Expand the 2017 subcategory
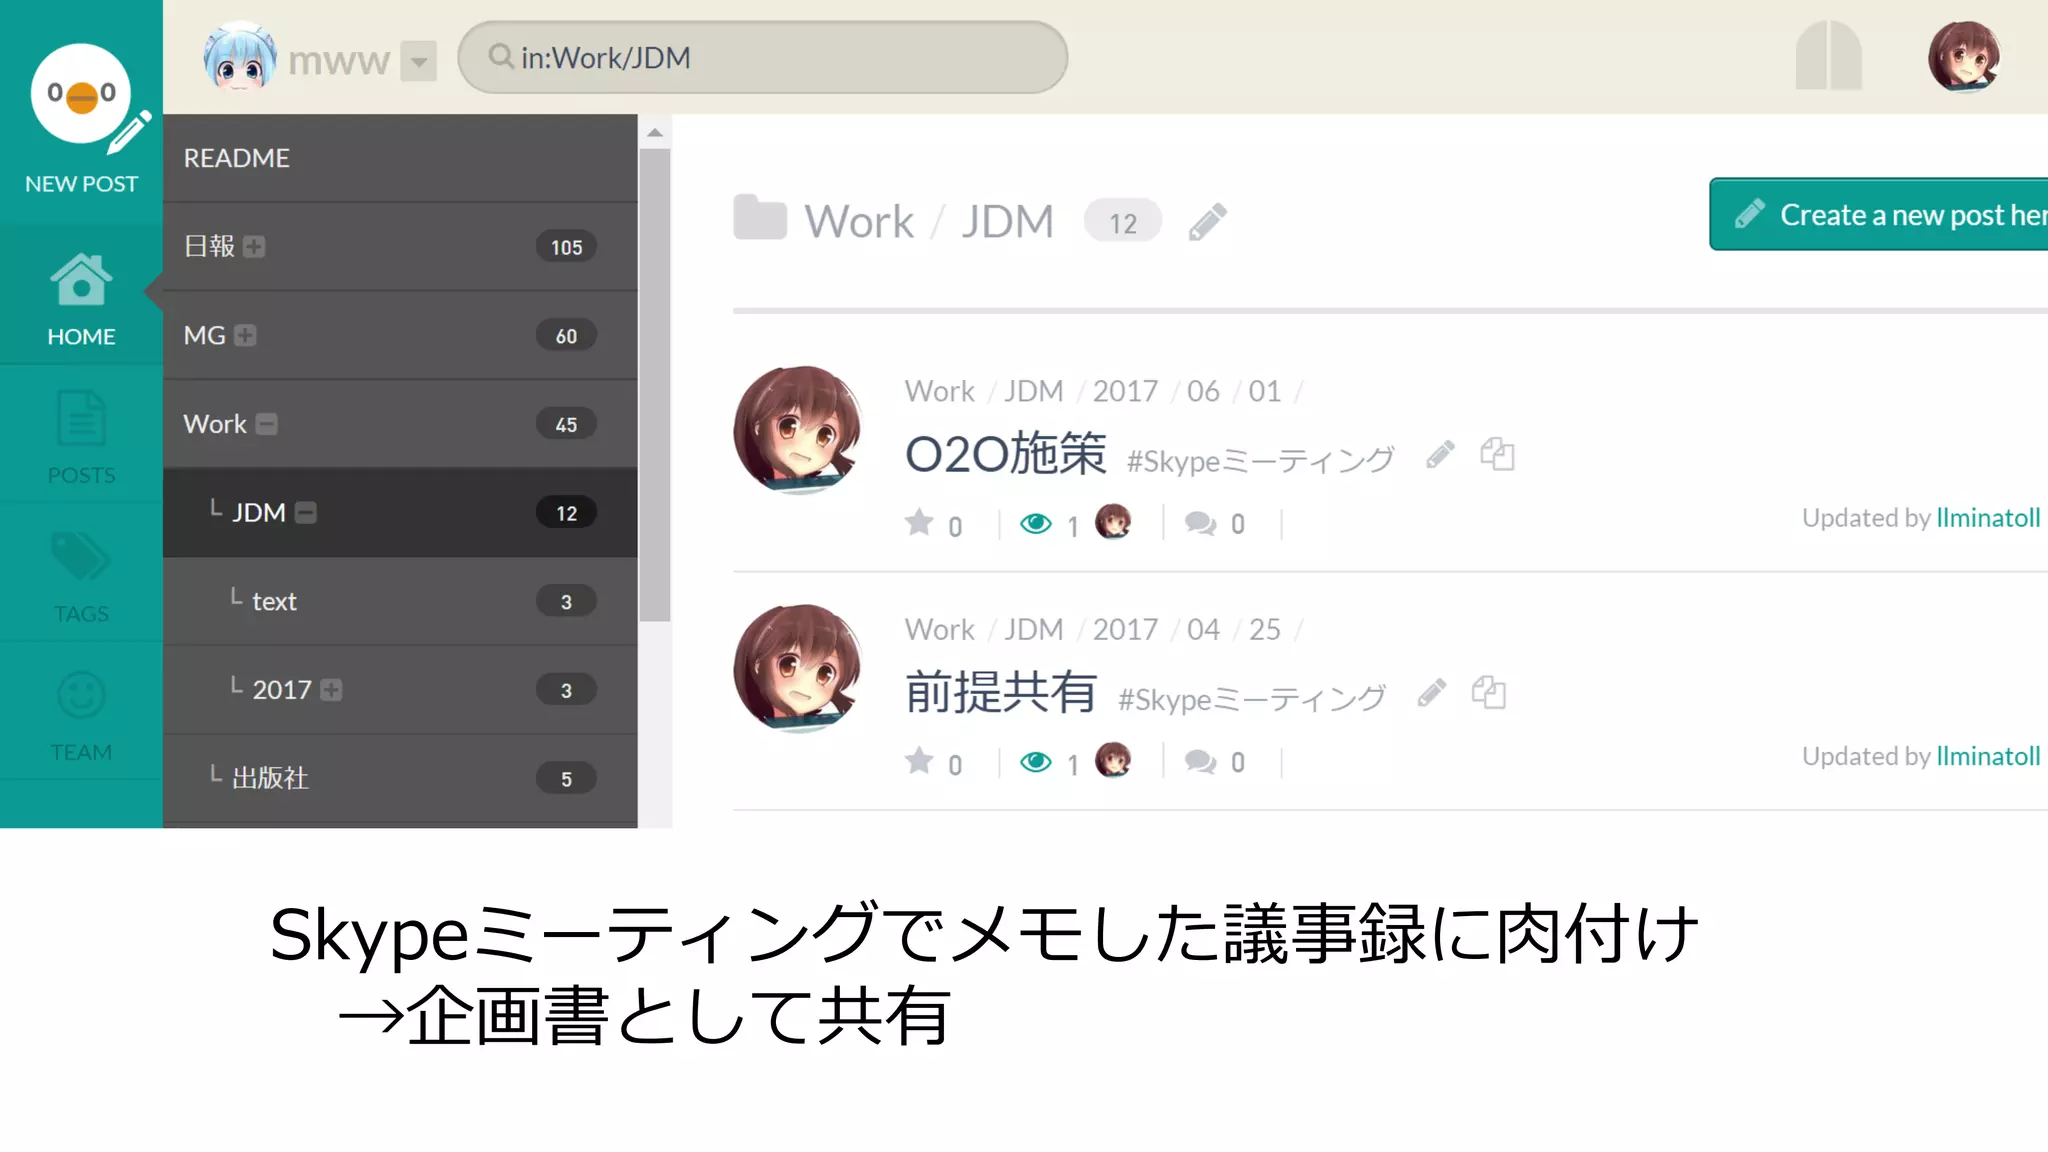This screenshot has height=1152, width=2048. click(331, 690)
